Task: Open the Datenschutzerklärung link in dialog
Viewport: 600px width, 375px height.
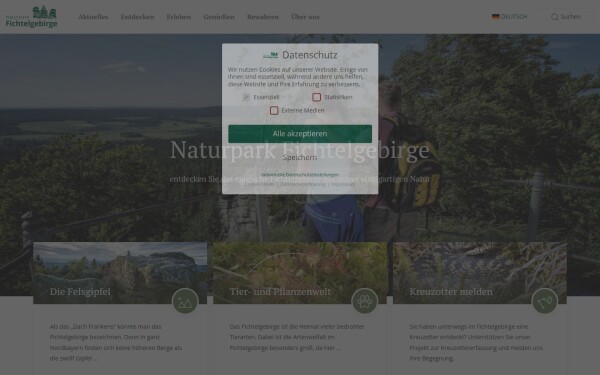Action: 303,184
